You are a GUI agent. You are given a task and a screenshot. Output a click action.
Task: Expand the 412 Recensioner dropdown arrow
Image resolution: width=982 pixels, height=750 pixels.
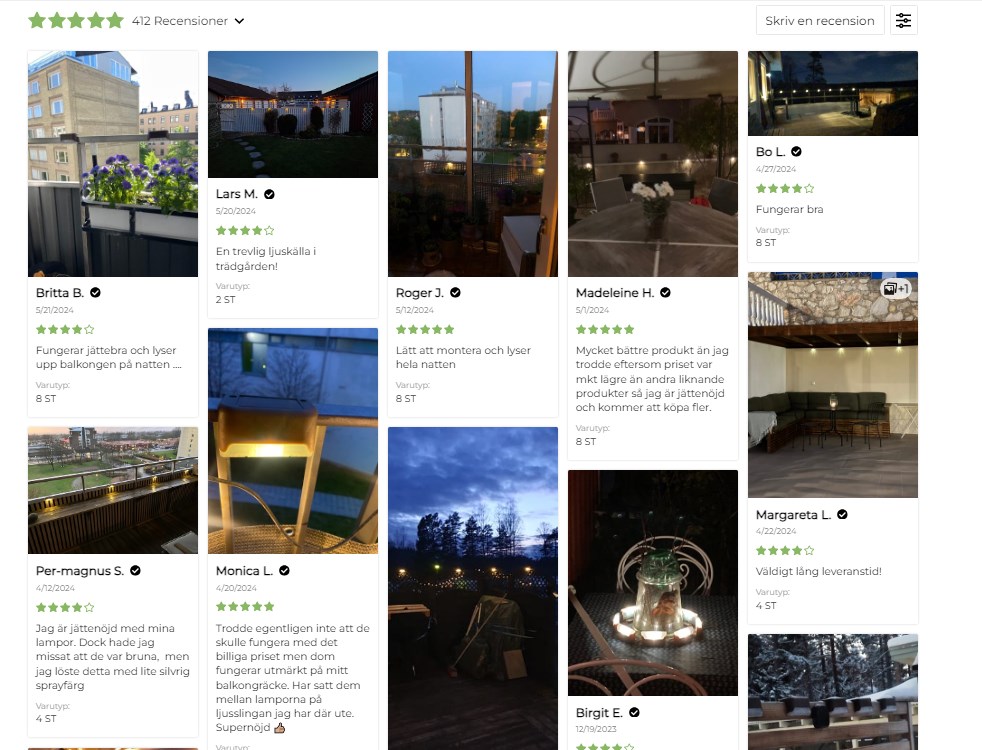pos(239,21)
